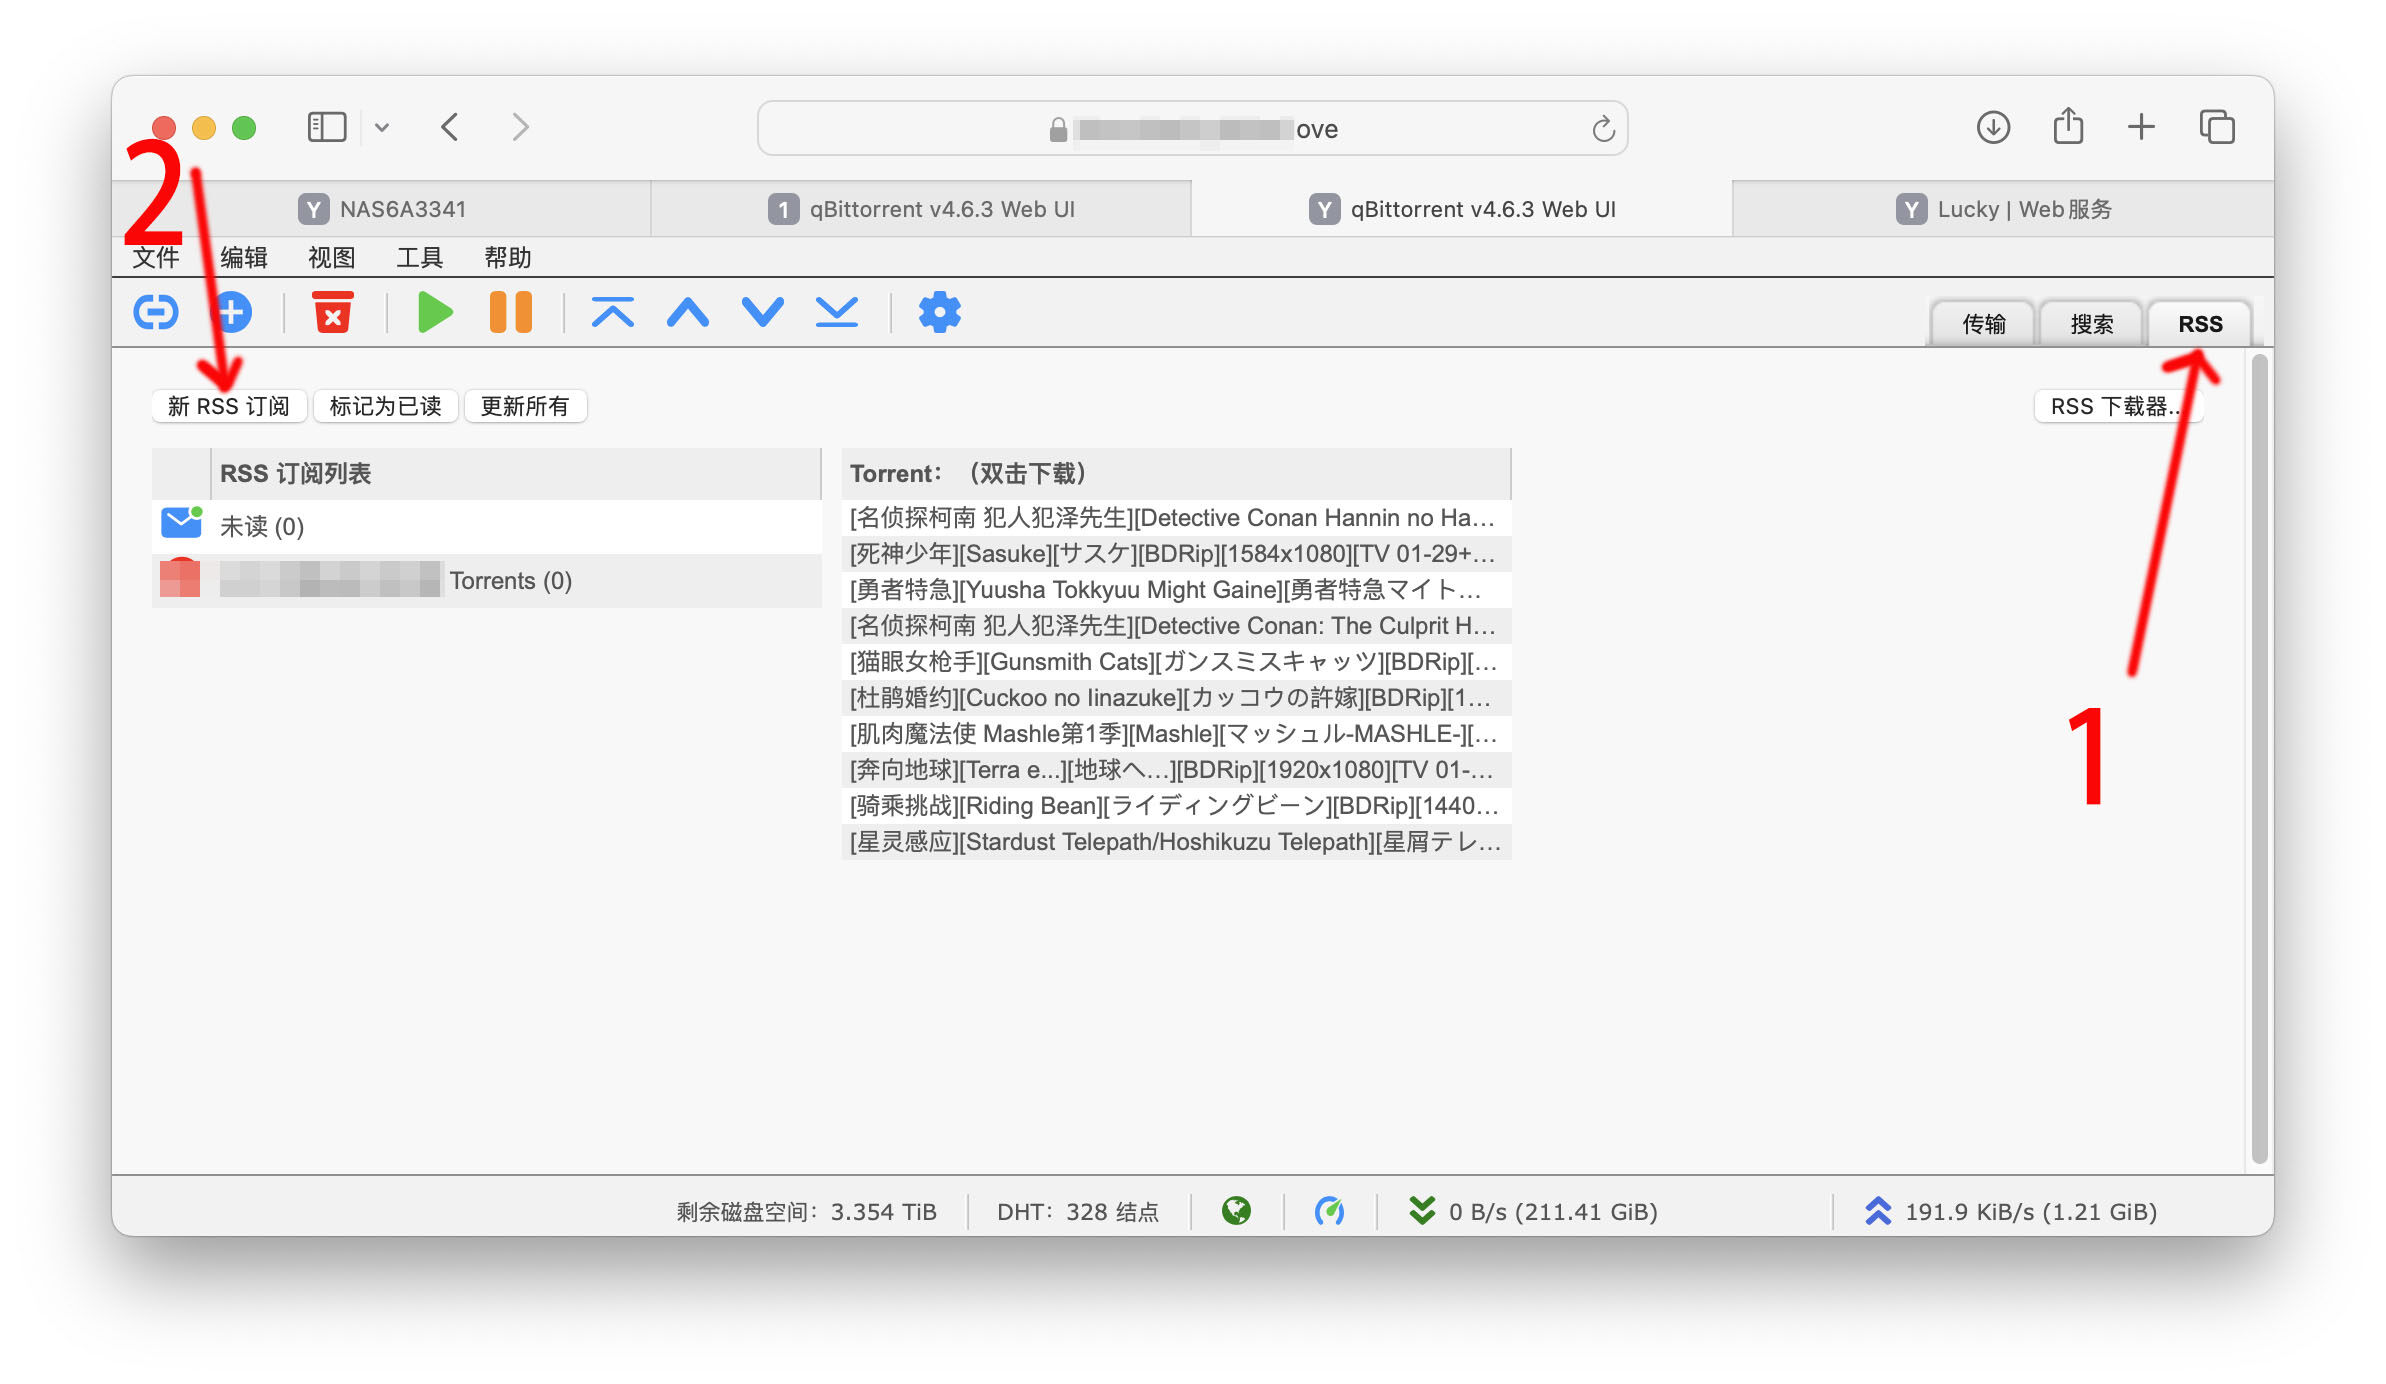Viewport: 2386px width, 1384px height.
Task: Click the red delete torrent icon
Action: click(333, 312)
